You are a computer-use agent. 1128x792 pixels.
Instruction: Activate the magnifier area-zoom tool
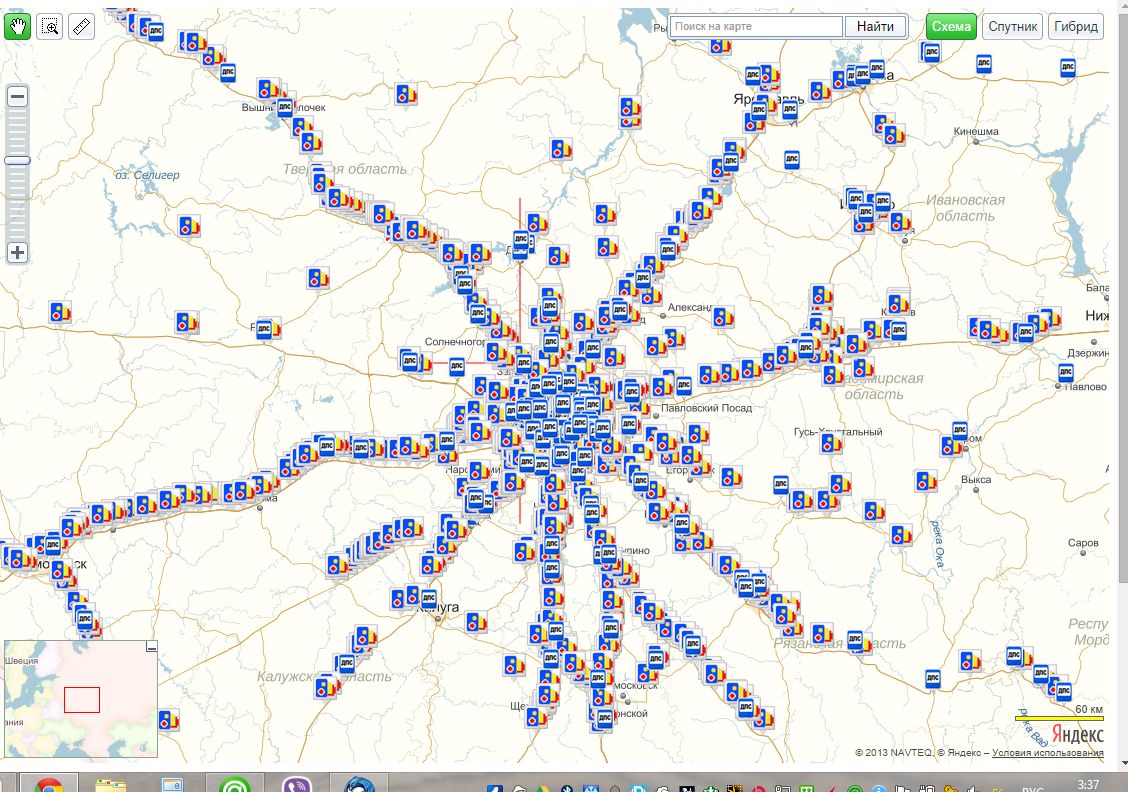[x=49, y=27]
